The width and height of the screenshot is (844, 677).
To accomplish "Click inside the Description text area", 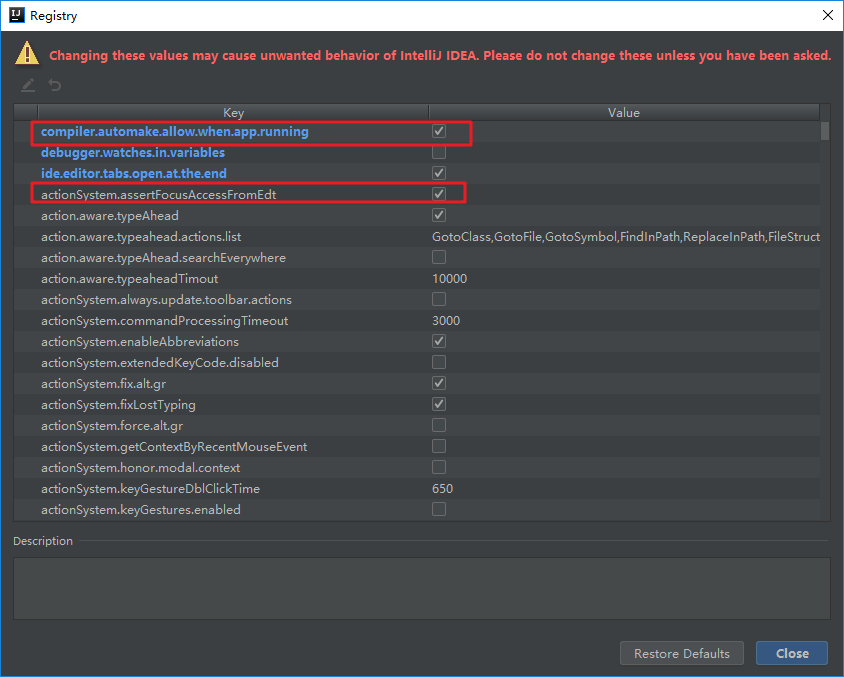I will tap(421, 588).
